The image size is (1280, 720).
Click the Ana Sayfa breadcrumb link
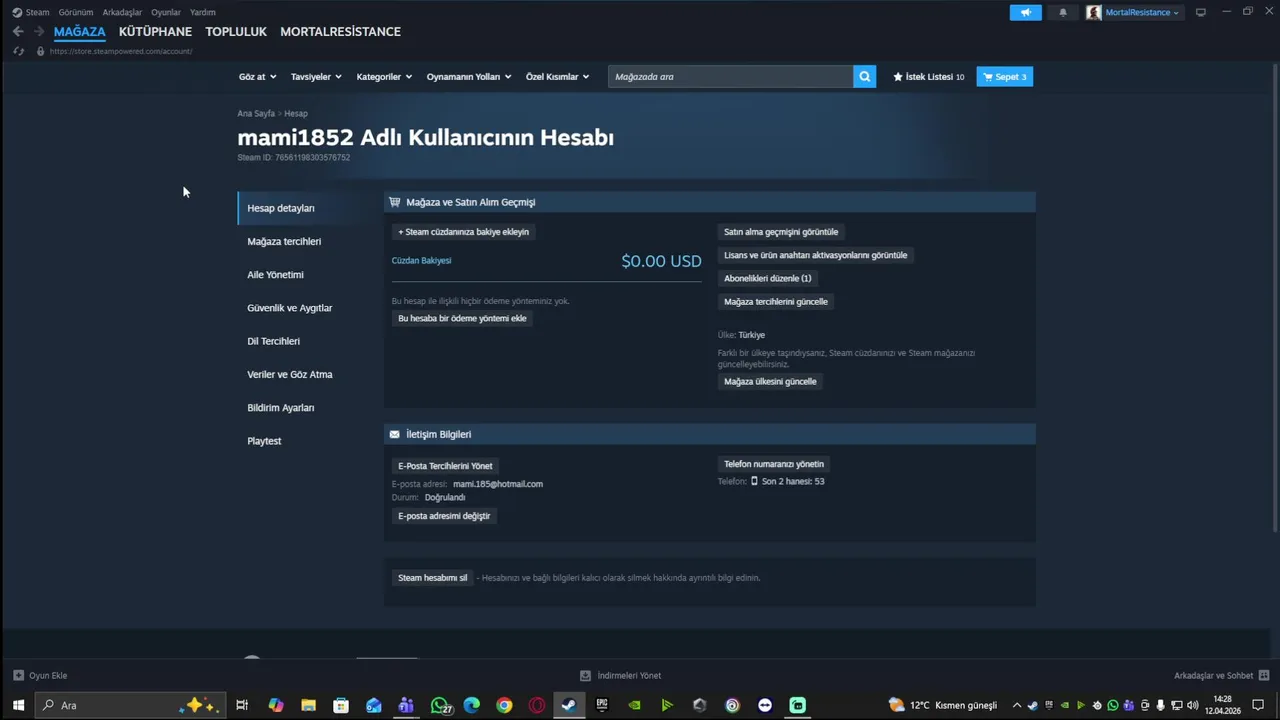click(256, 114)
